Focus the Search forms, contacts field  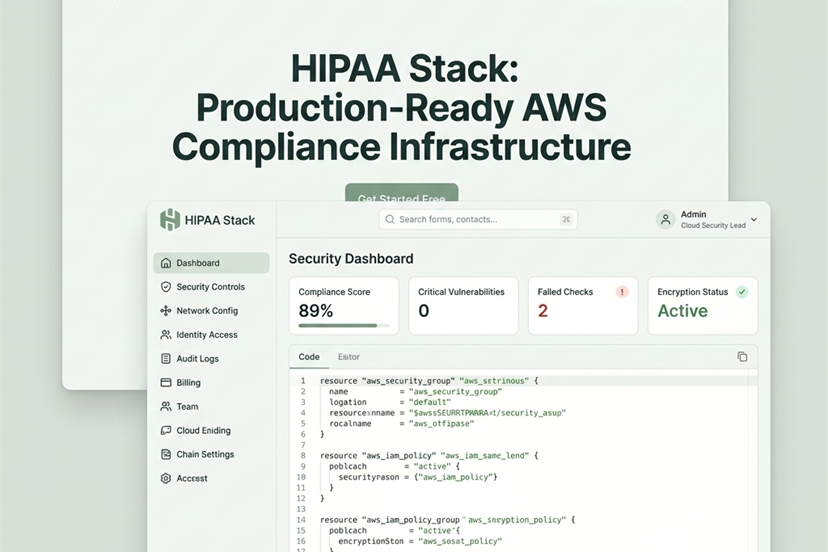478,219
